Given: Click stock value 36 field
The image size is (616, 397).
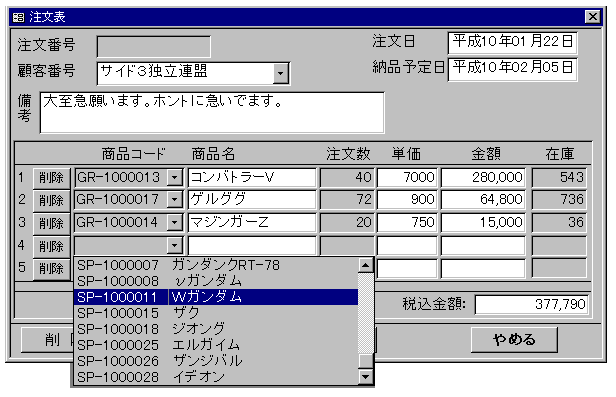Looking at the screenshot, I should [x=559, y=223].
